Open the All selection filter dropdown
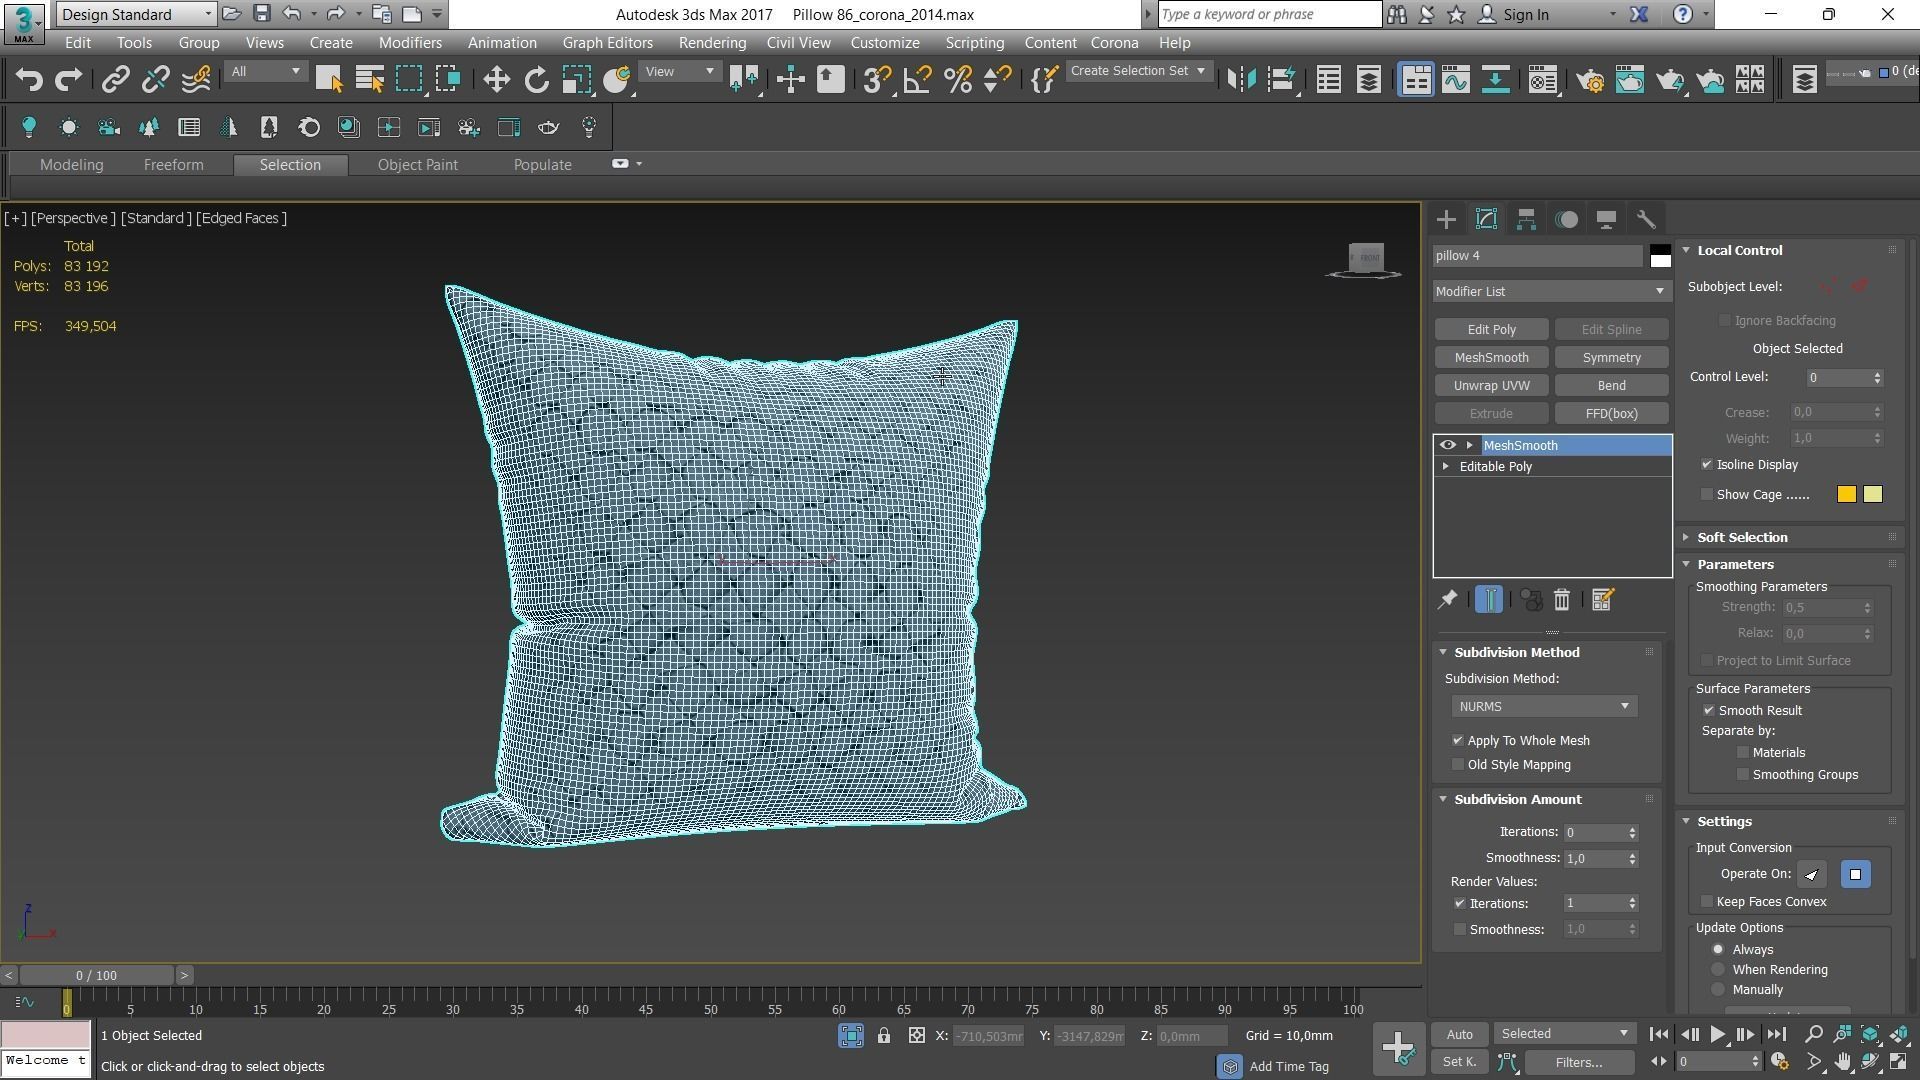The height and width of the screenshot is (1080, 1920). click(x=265, y=72)
